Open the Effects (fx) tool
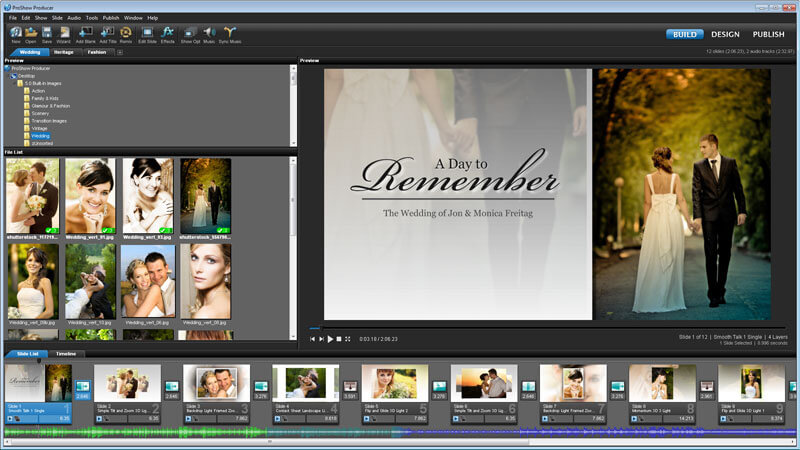This screenshot has width=800, height=450. tap(168, 34)
